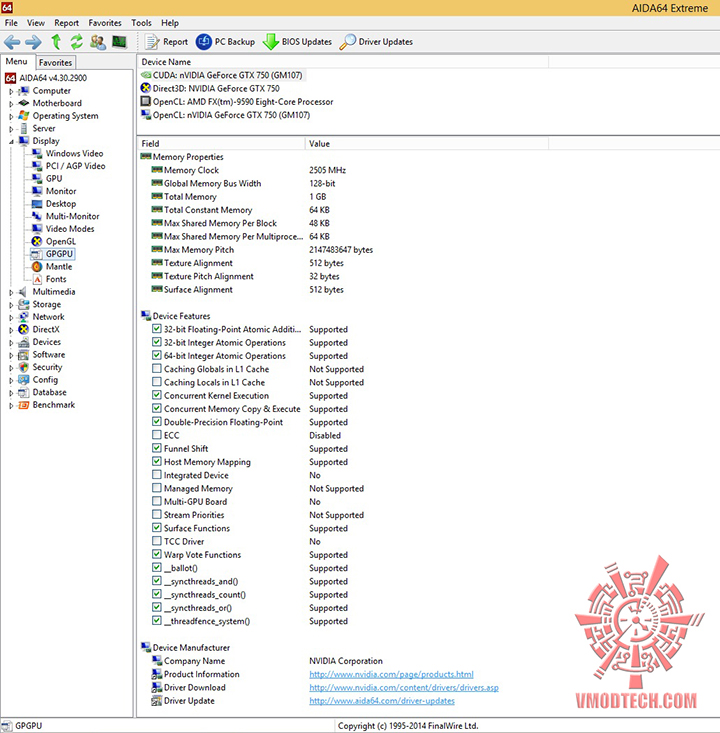The height and width of the screenshot is (733, 720).
Task: Toggle Concurrent Kernel Execution checkbox
Action: (157, 395)
